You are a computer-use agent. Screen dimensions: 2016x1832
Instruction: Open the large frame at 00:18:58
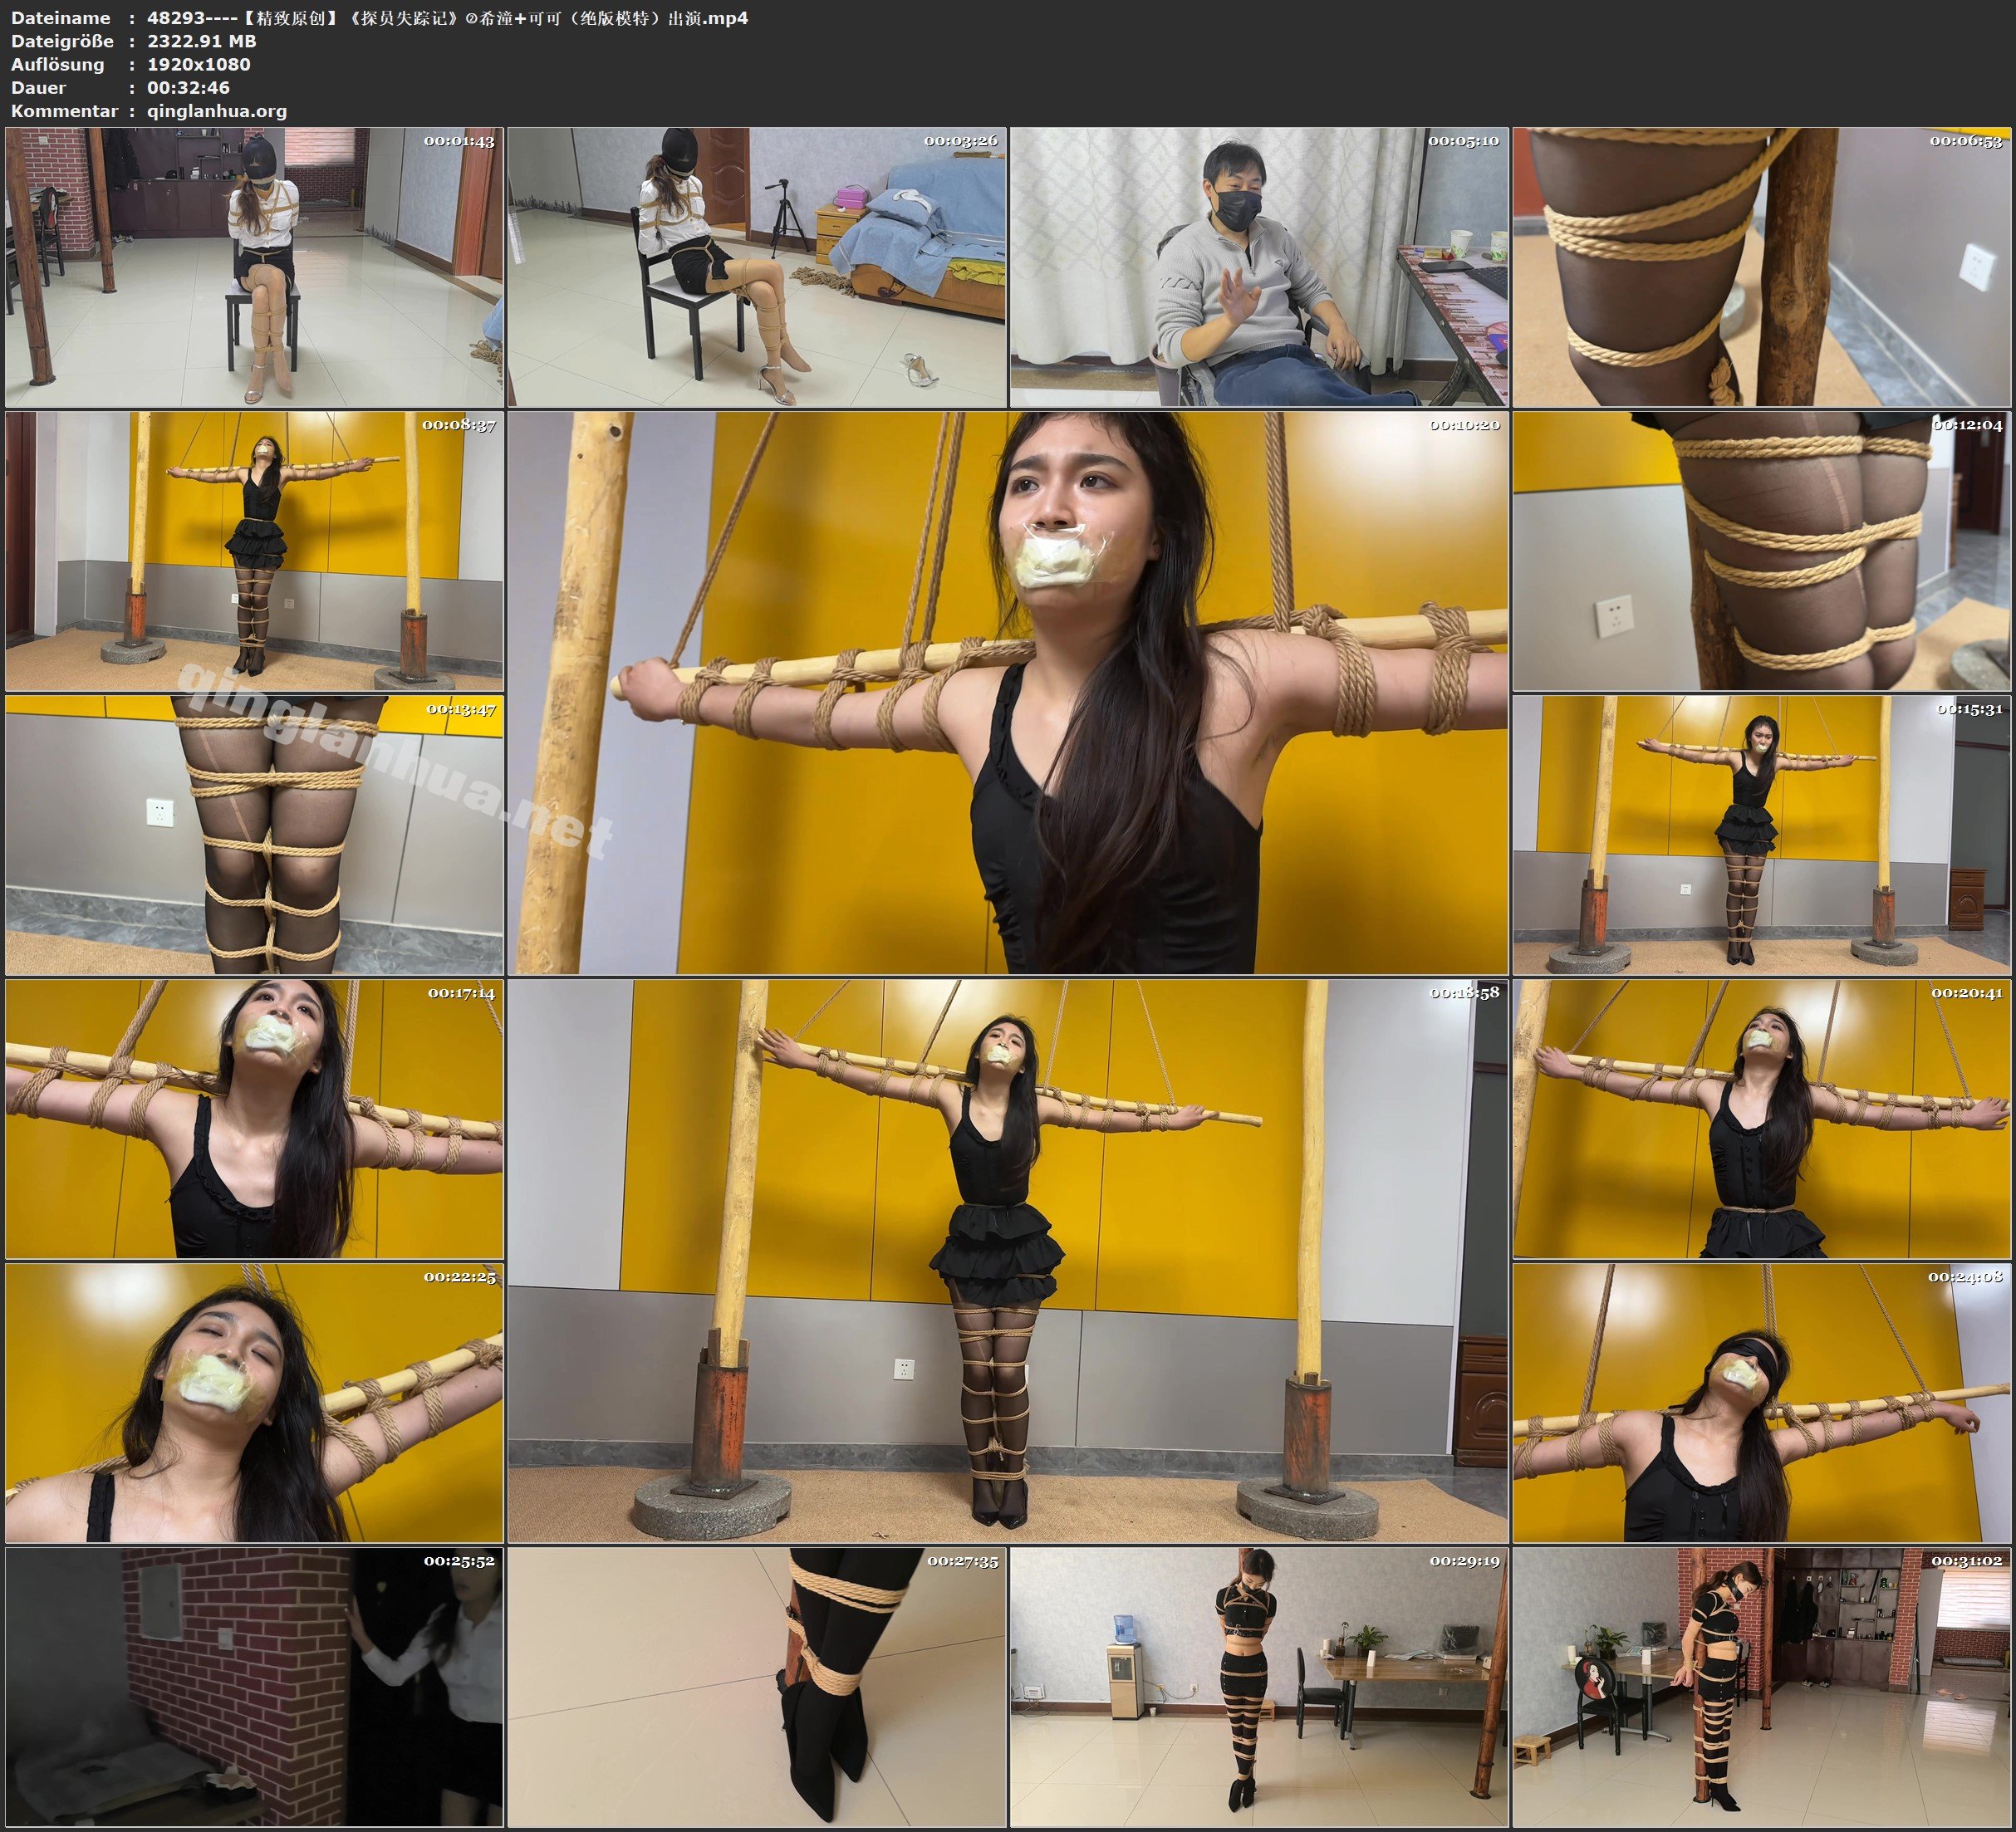(1008, 1261)
